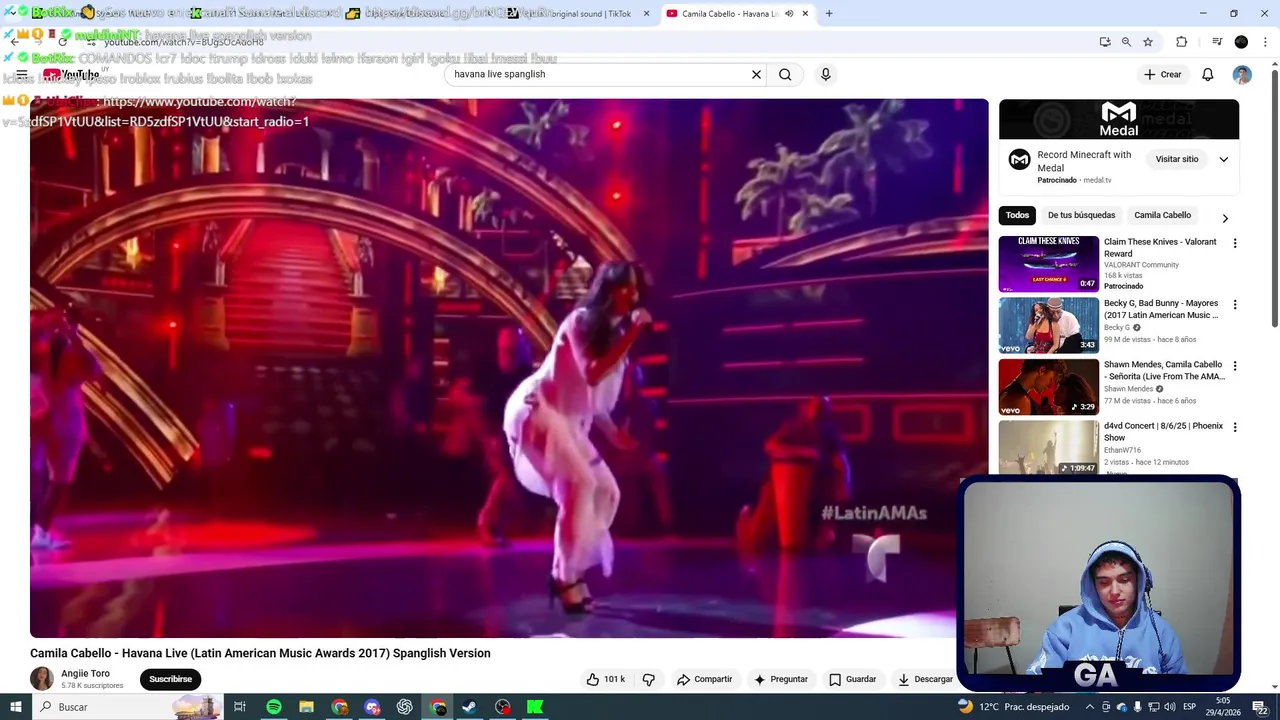Start voice search with the microphone
1280x720 pixels.
825,74
